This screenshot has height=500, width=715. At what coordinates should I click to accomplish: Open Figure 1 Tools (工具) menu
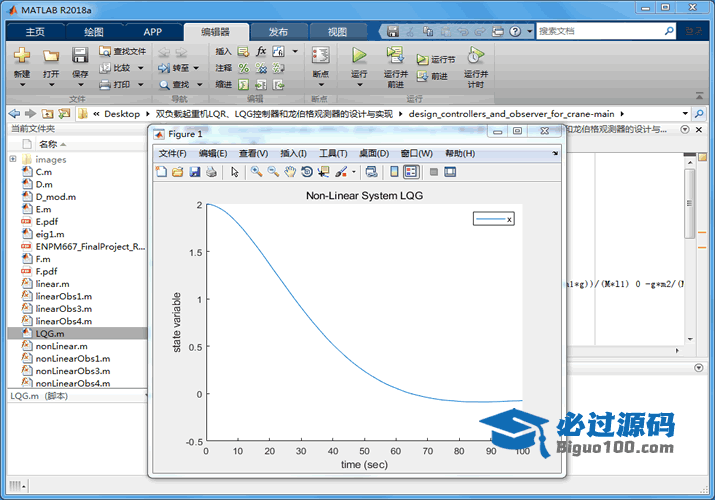pos(333,154)
